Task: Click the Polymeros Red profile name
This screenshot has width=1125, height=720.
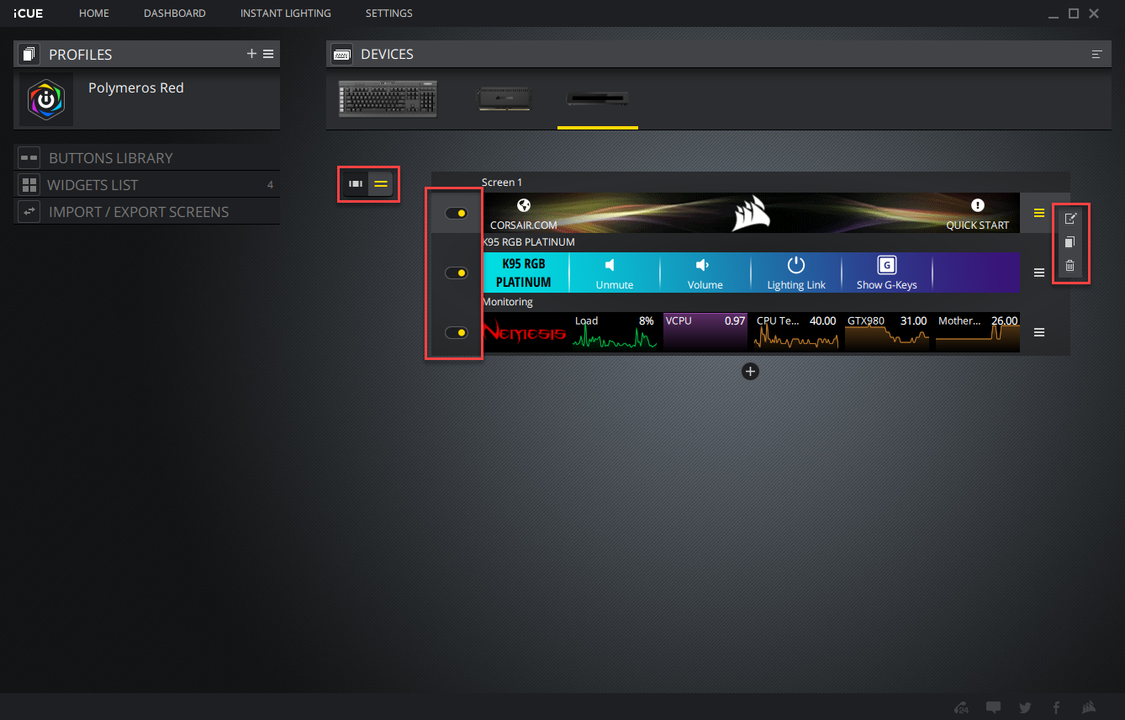Action: [136, 87]
